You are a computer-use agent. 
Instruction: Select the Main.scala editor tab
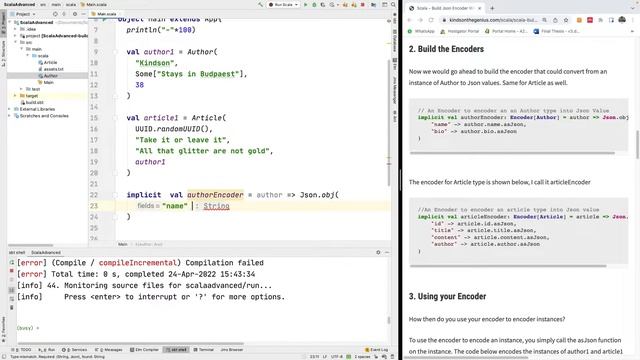click(x=104, y=14)
